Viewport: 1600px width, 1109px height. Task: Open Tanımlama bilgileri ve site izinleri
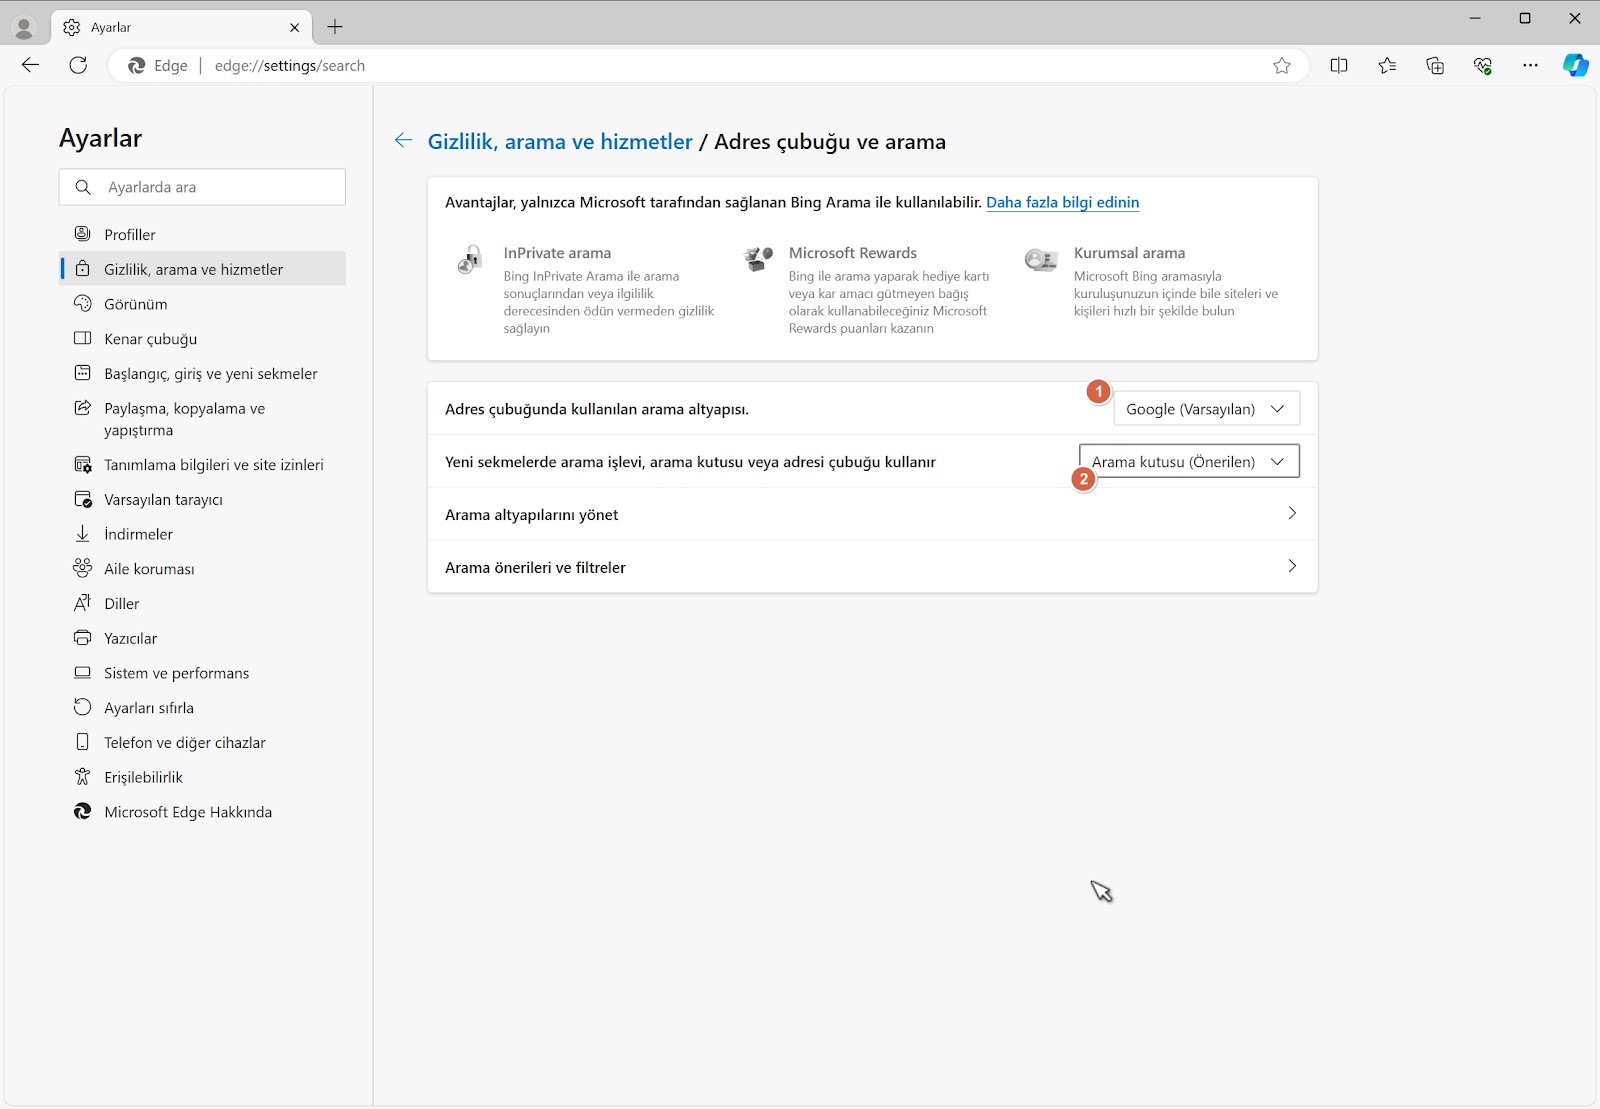(202, 464)
